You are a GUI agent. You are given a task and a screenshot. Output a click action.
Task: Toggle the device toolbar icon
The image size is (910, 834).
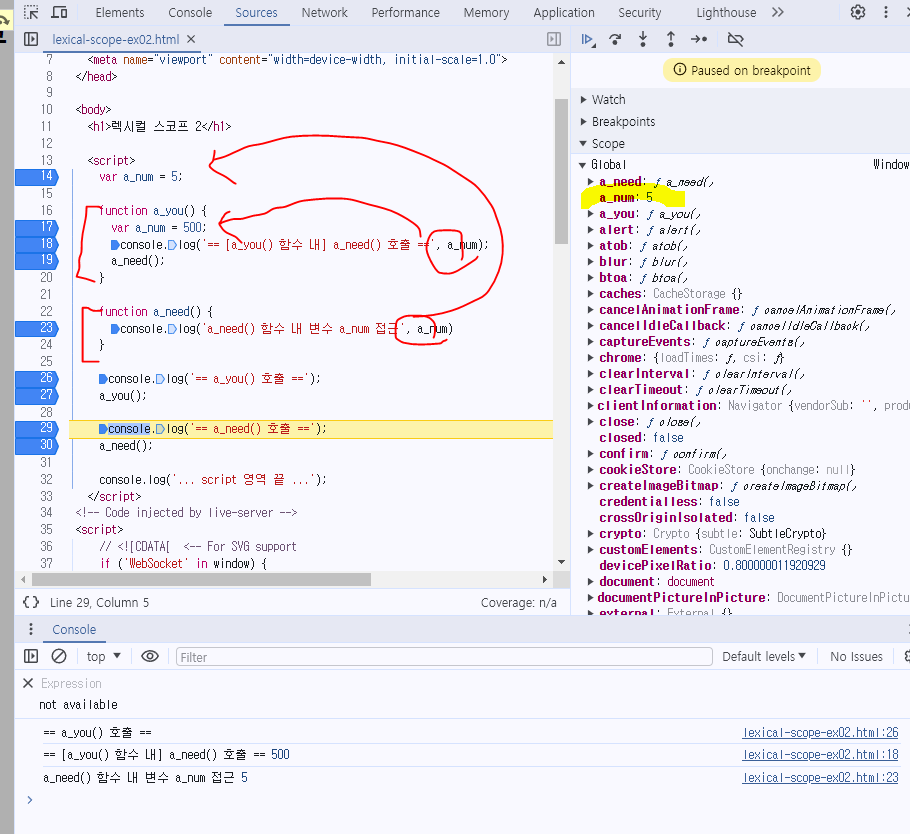[x=59, y=12]
